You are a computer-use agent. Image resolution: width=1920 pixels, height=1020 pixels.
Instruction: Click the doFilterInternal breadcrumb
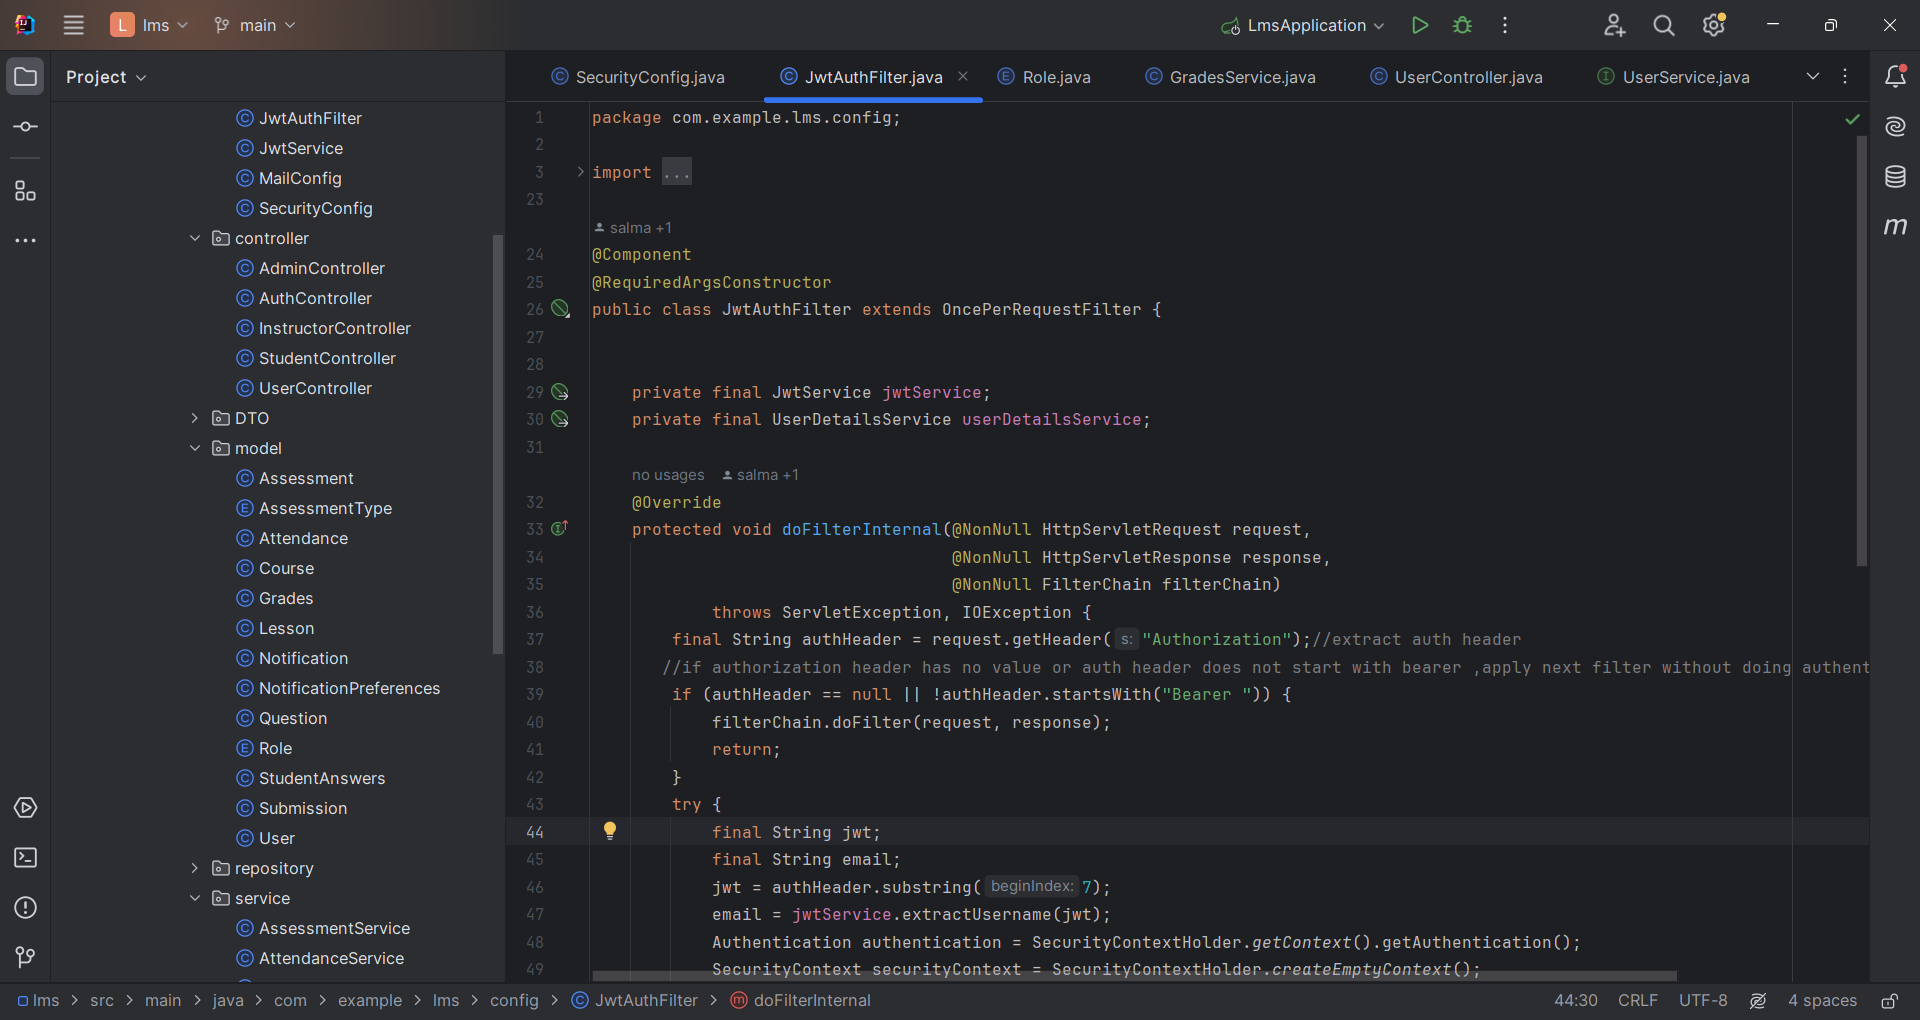801,1001
